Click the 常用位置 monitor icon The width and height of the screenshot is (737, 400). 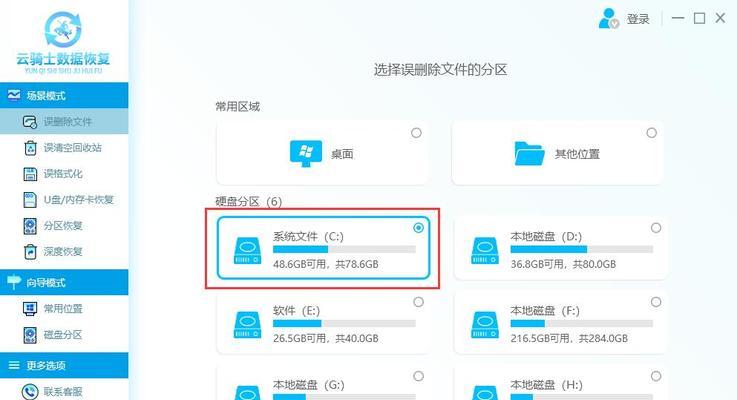point(30,309)
